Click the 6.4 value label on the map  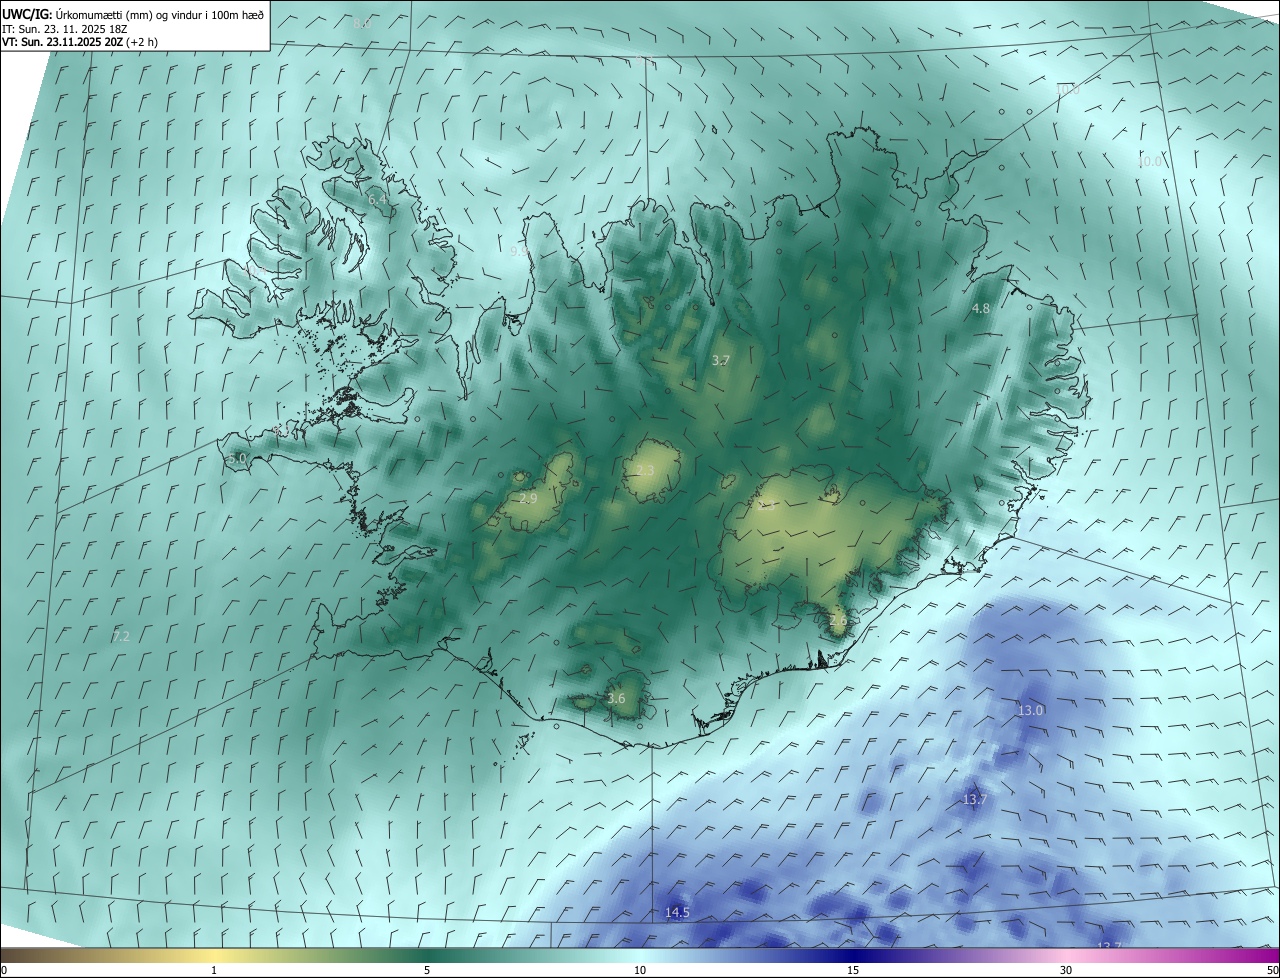(x=378, y=200)
